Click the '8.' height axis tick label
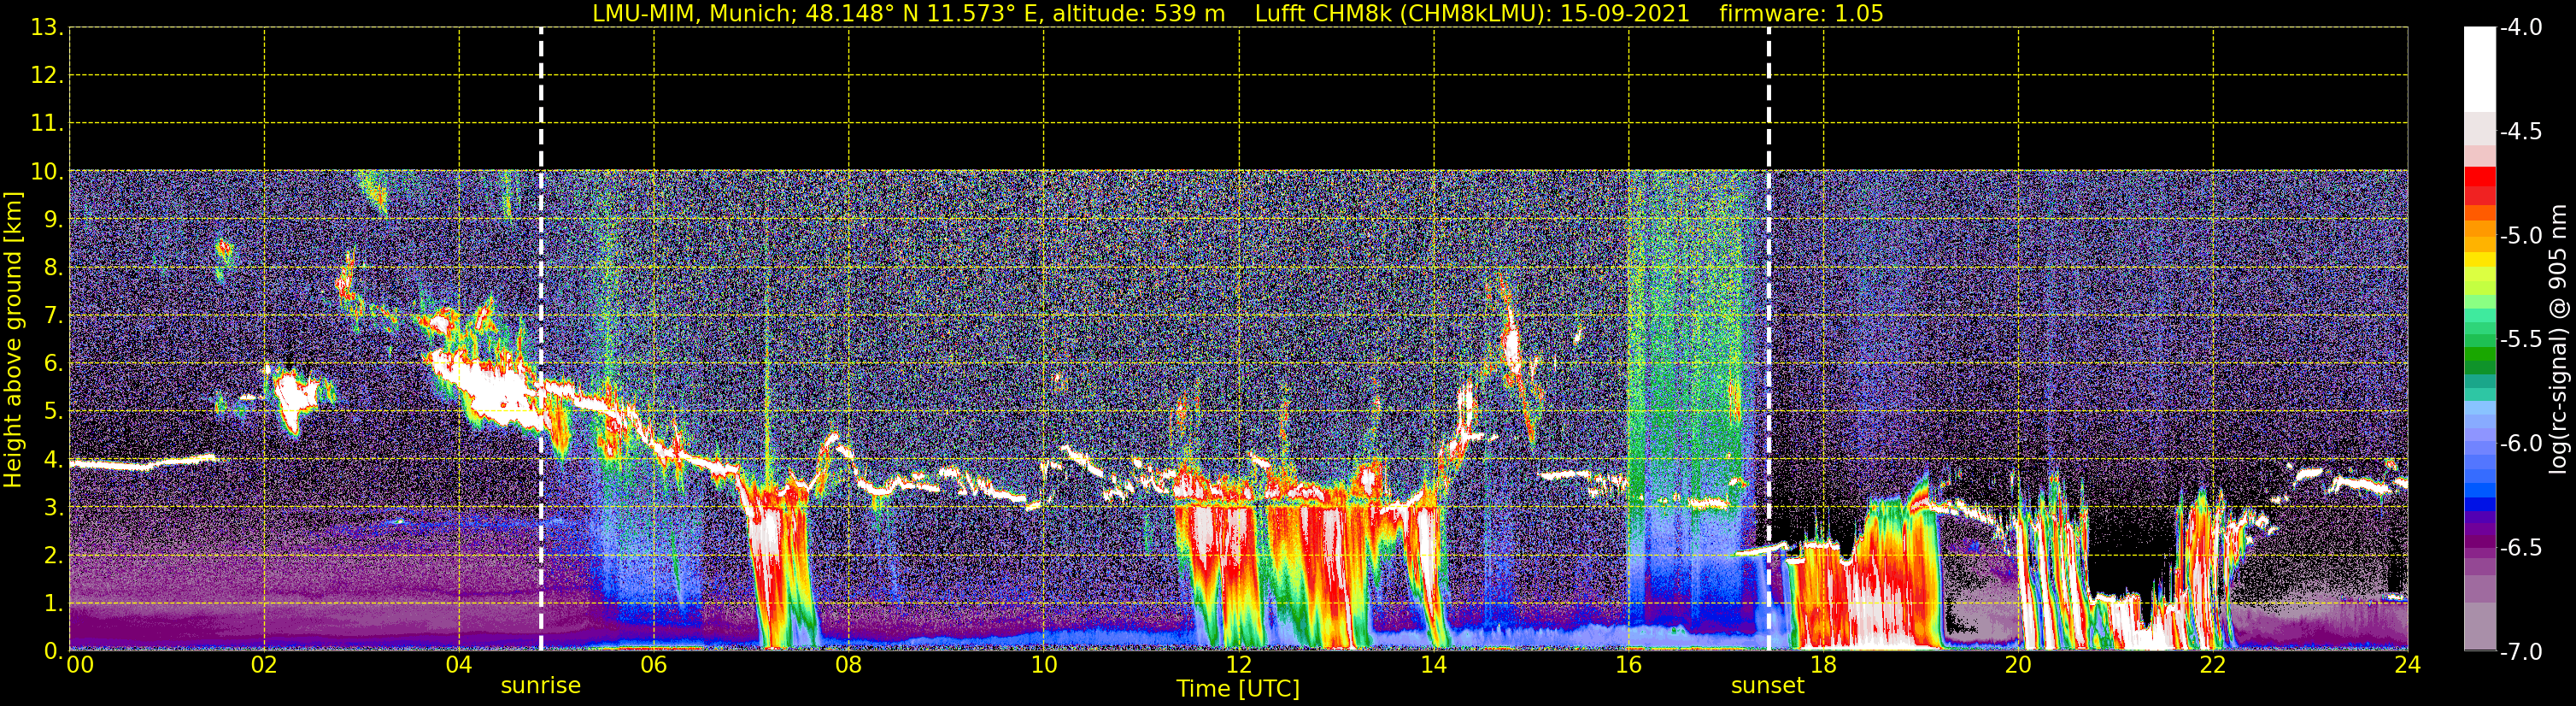Screen dimensions: 2576x706 [x=53, y=268]
